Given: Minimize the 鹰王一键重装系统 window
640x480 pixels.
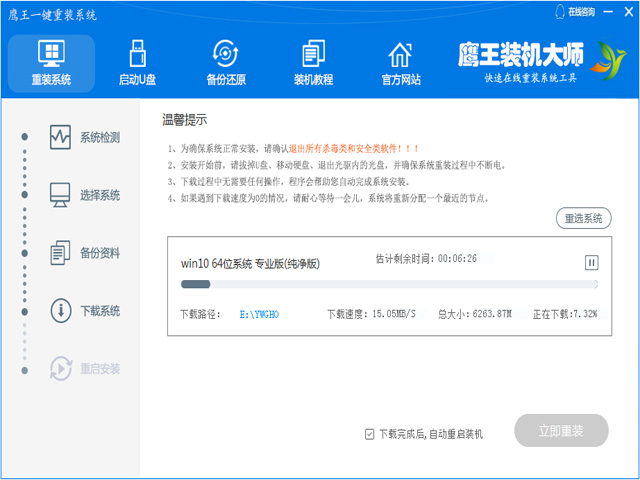Looking at the screenshot, I should tap(607, 11).
